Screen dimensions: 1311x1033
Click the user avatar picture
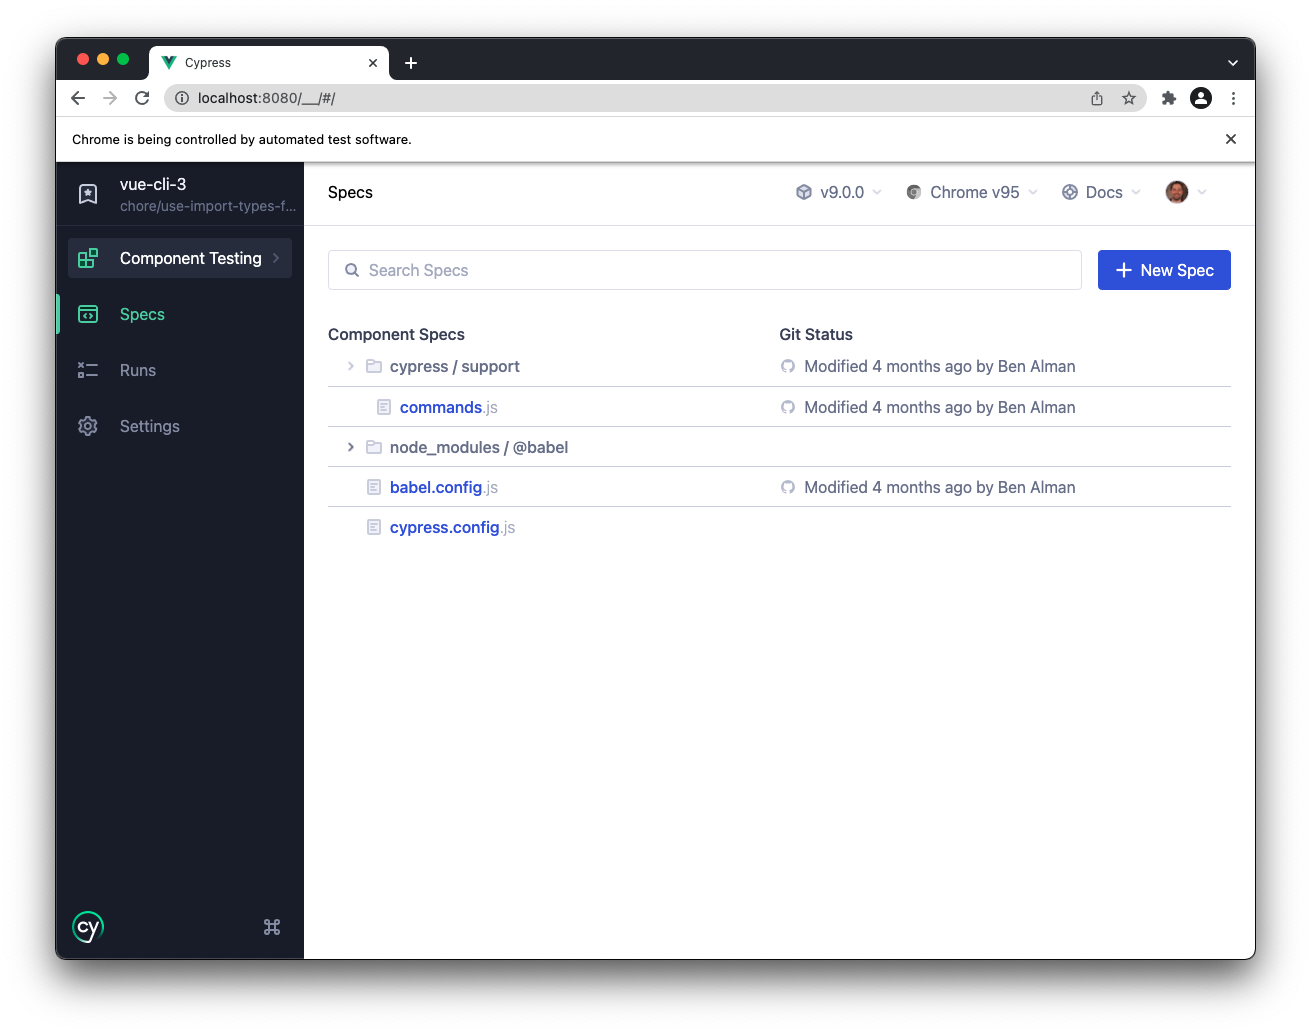pos(1177,192)
